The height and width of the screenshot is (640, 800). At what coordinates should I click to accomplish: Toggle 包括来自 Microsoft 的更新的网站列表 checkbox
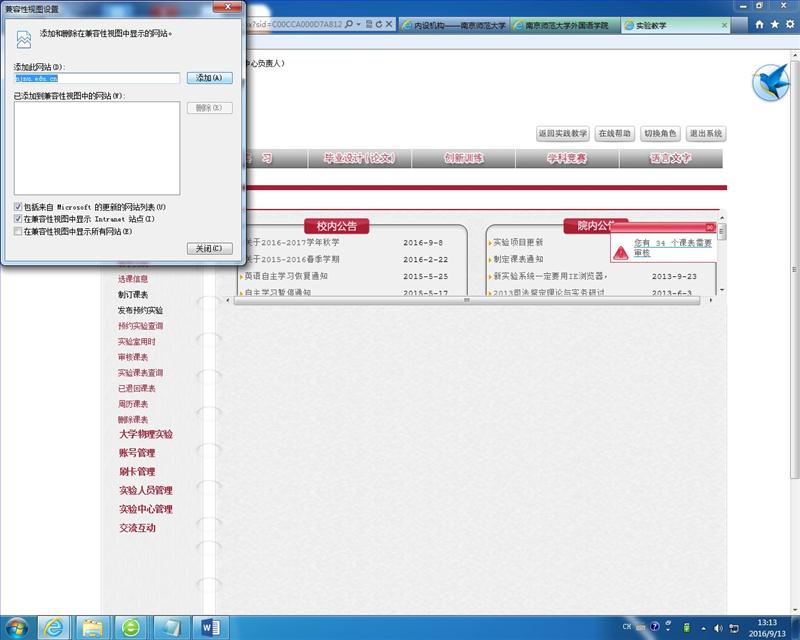(18, 206)
